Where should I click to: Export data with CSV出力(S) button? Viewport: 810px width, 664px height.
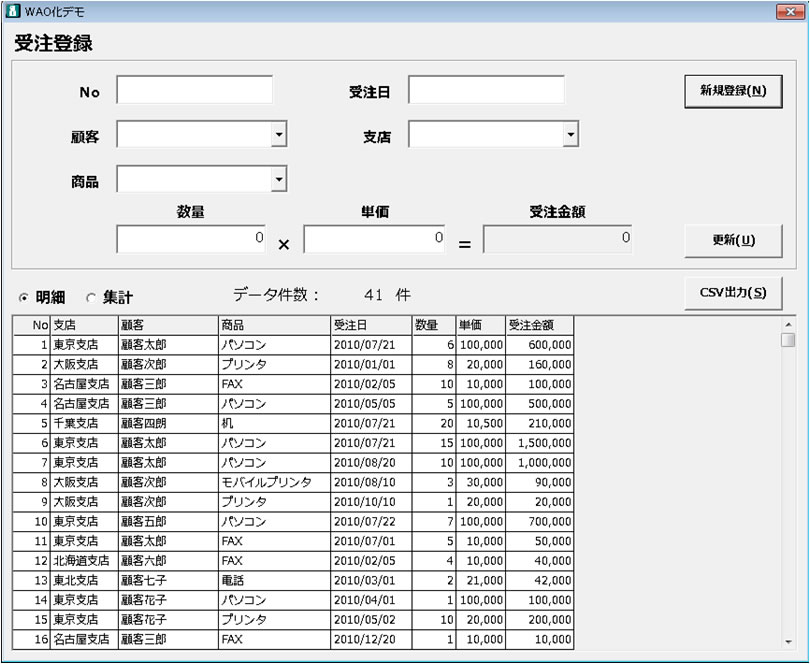tap(733, 292)
